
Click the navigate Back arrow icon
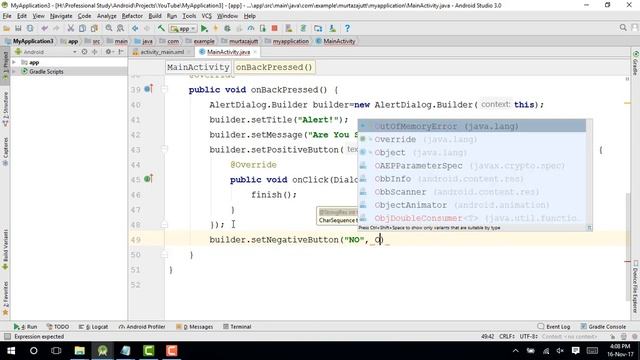click(x=135, y=28)
